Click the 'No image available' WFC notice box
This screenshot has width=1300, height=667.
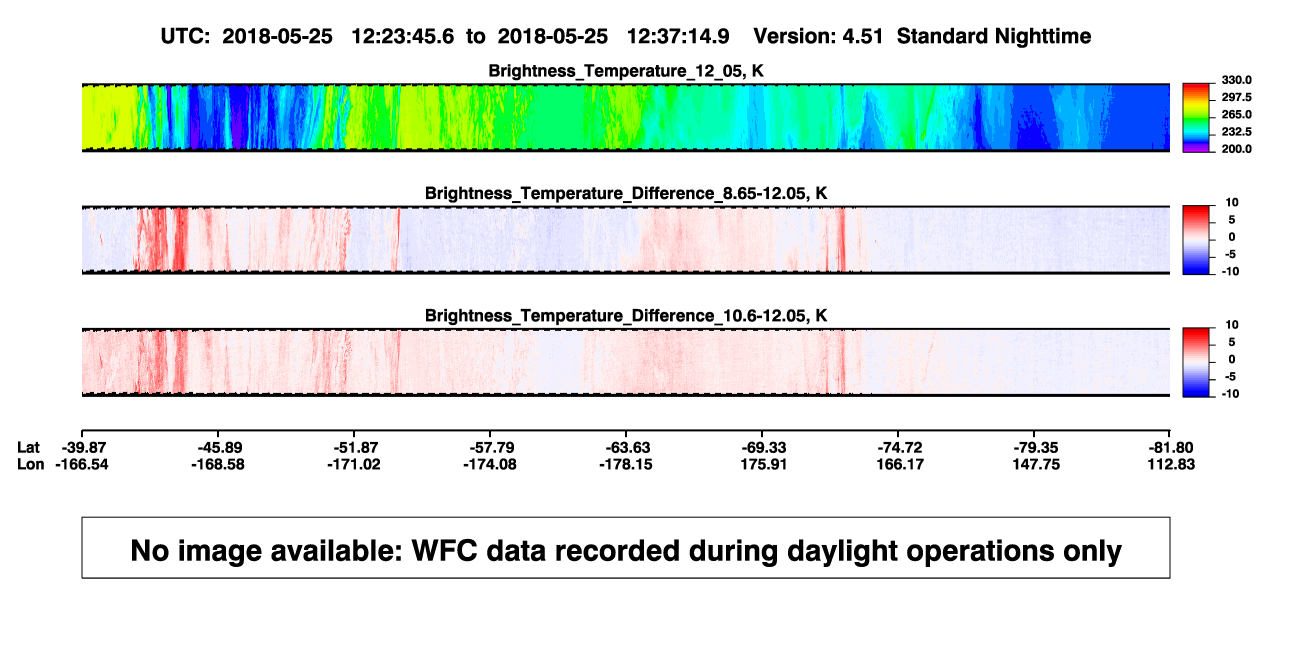[626, 547]
